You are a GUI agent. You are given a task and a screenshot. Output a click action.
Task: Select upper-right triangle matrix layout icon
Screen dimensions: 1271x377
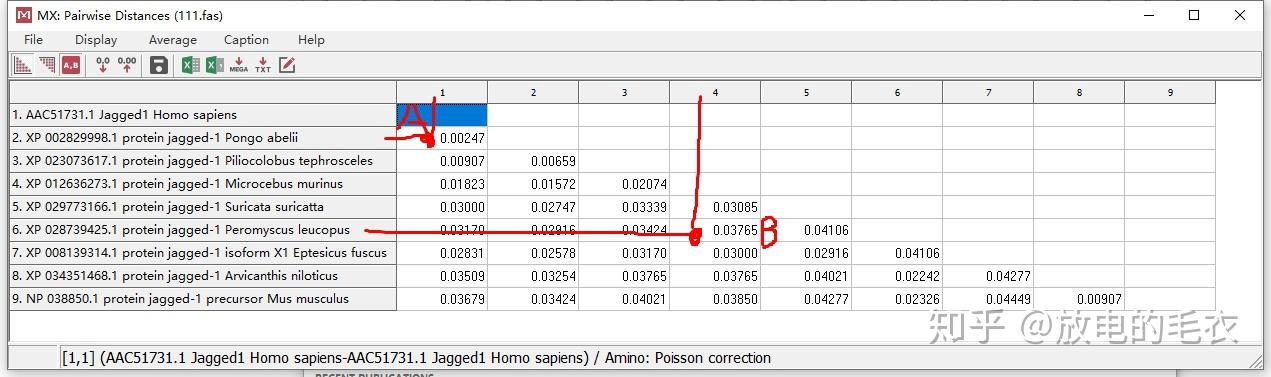point(46,65)
